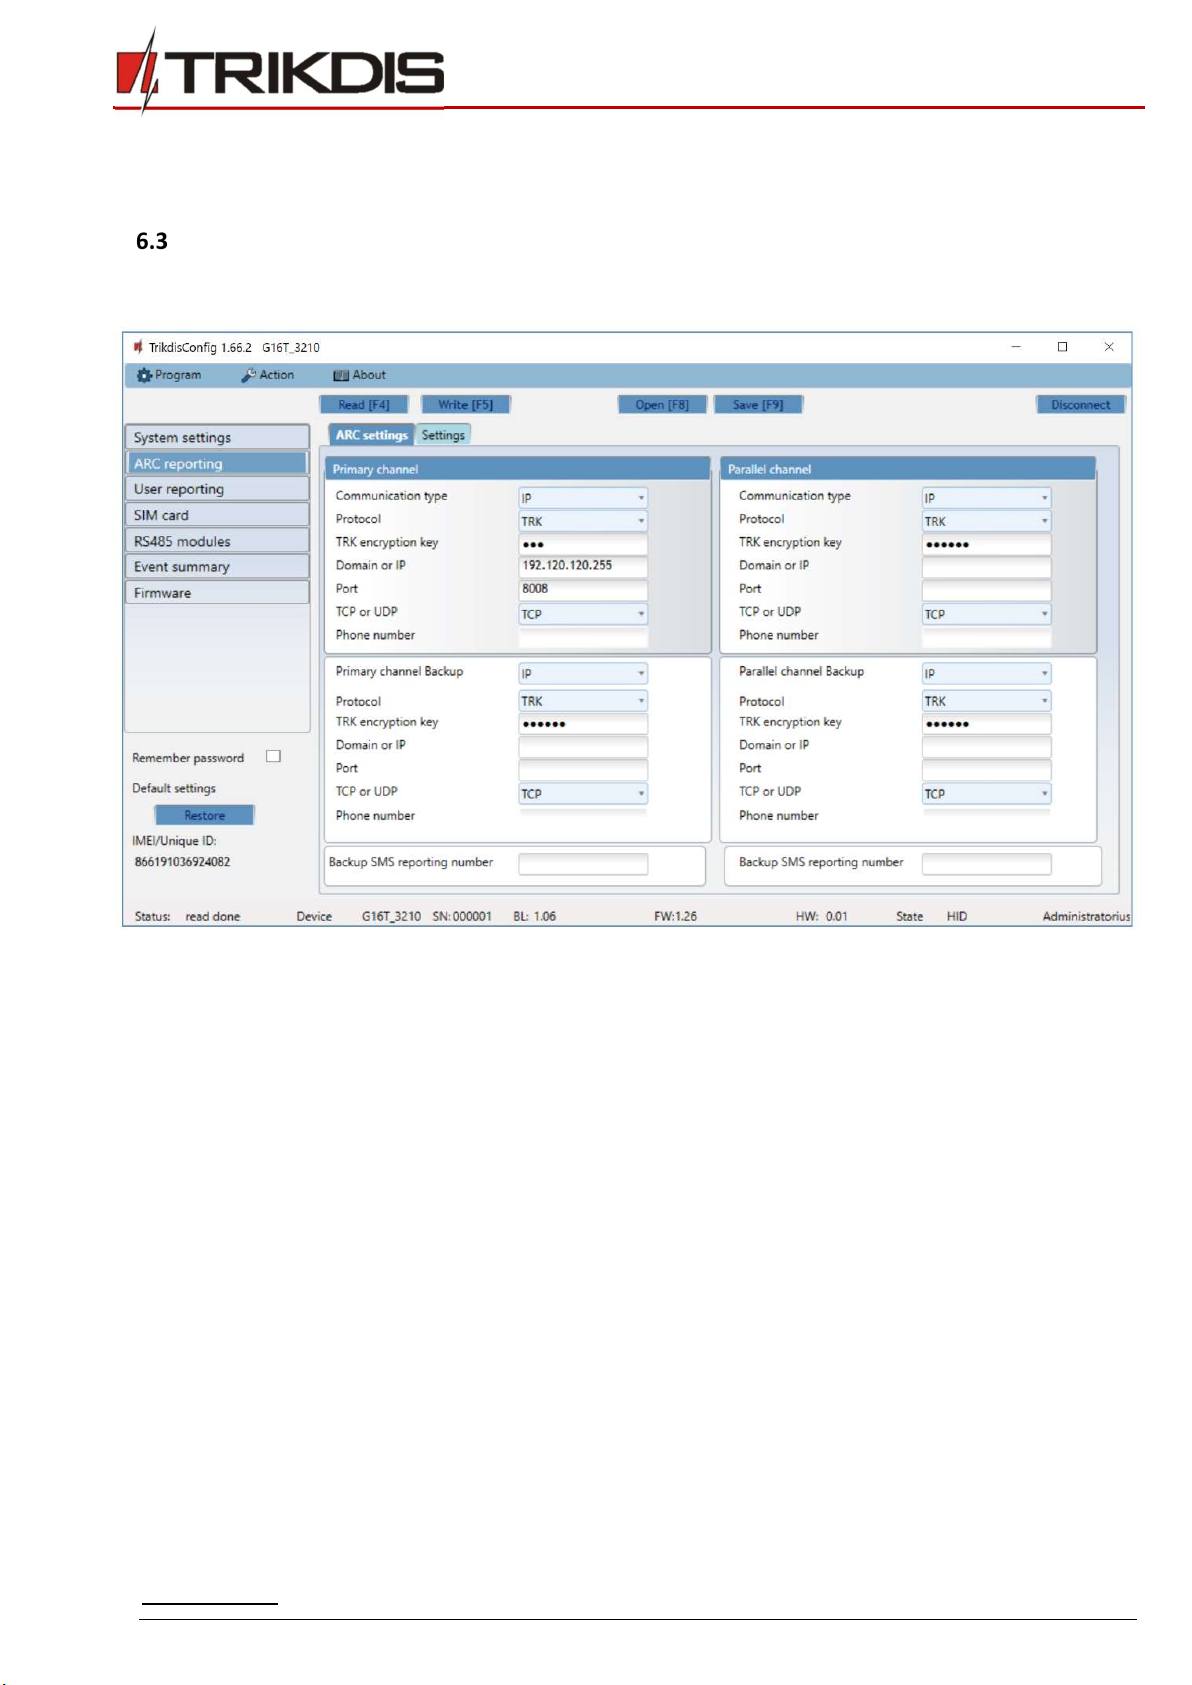This screenshot has width=1192, height=1685.
Task: Click the About book icon
Action: pos(341,375)
